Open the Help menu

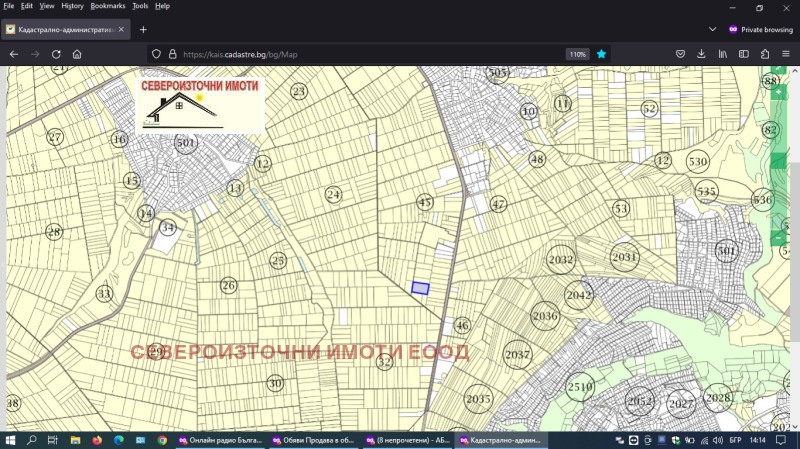pyautogui.click(x=162, y=6)
